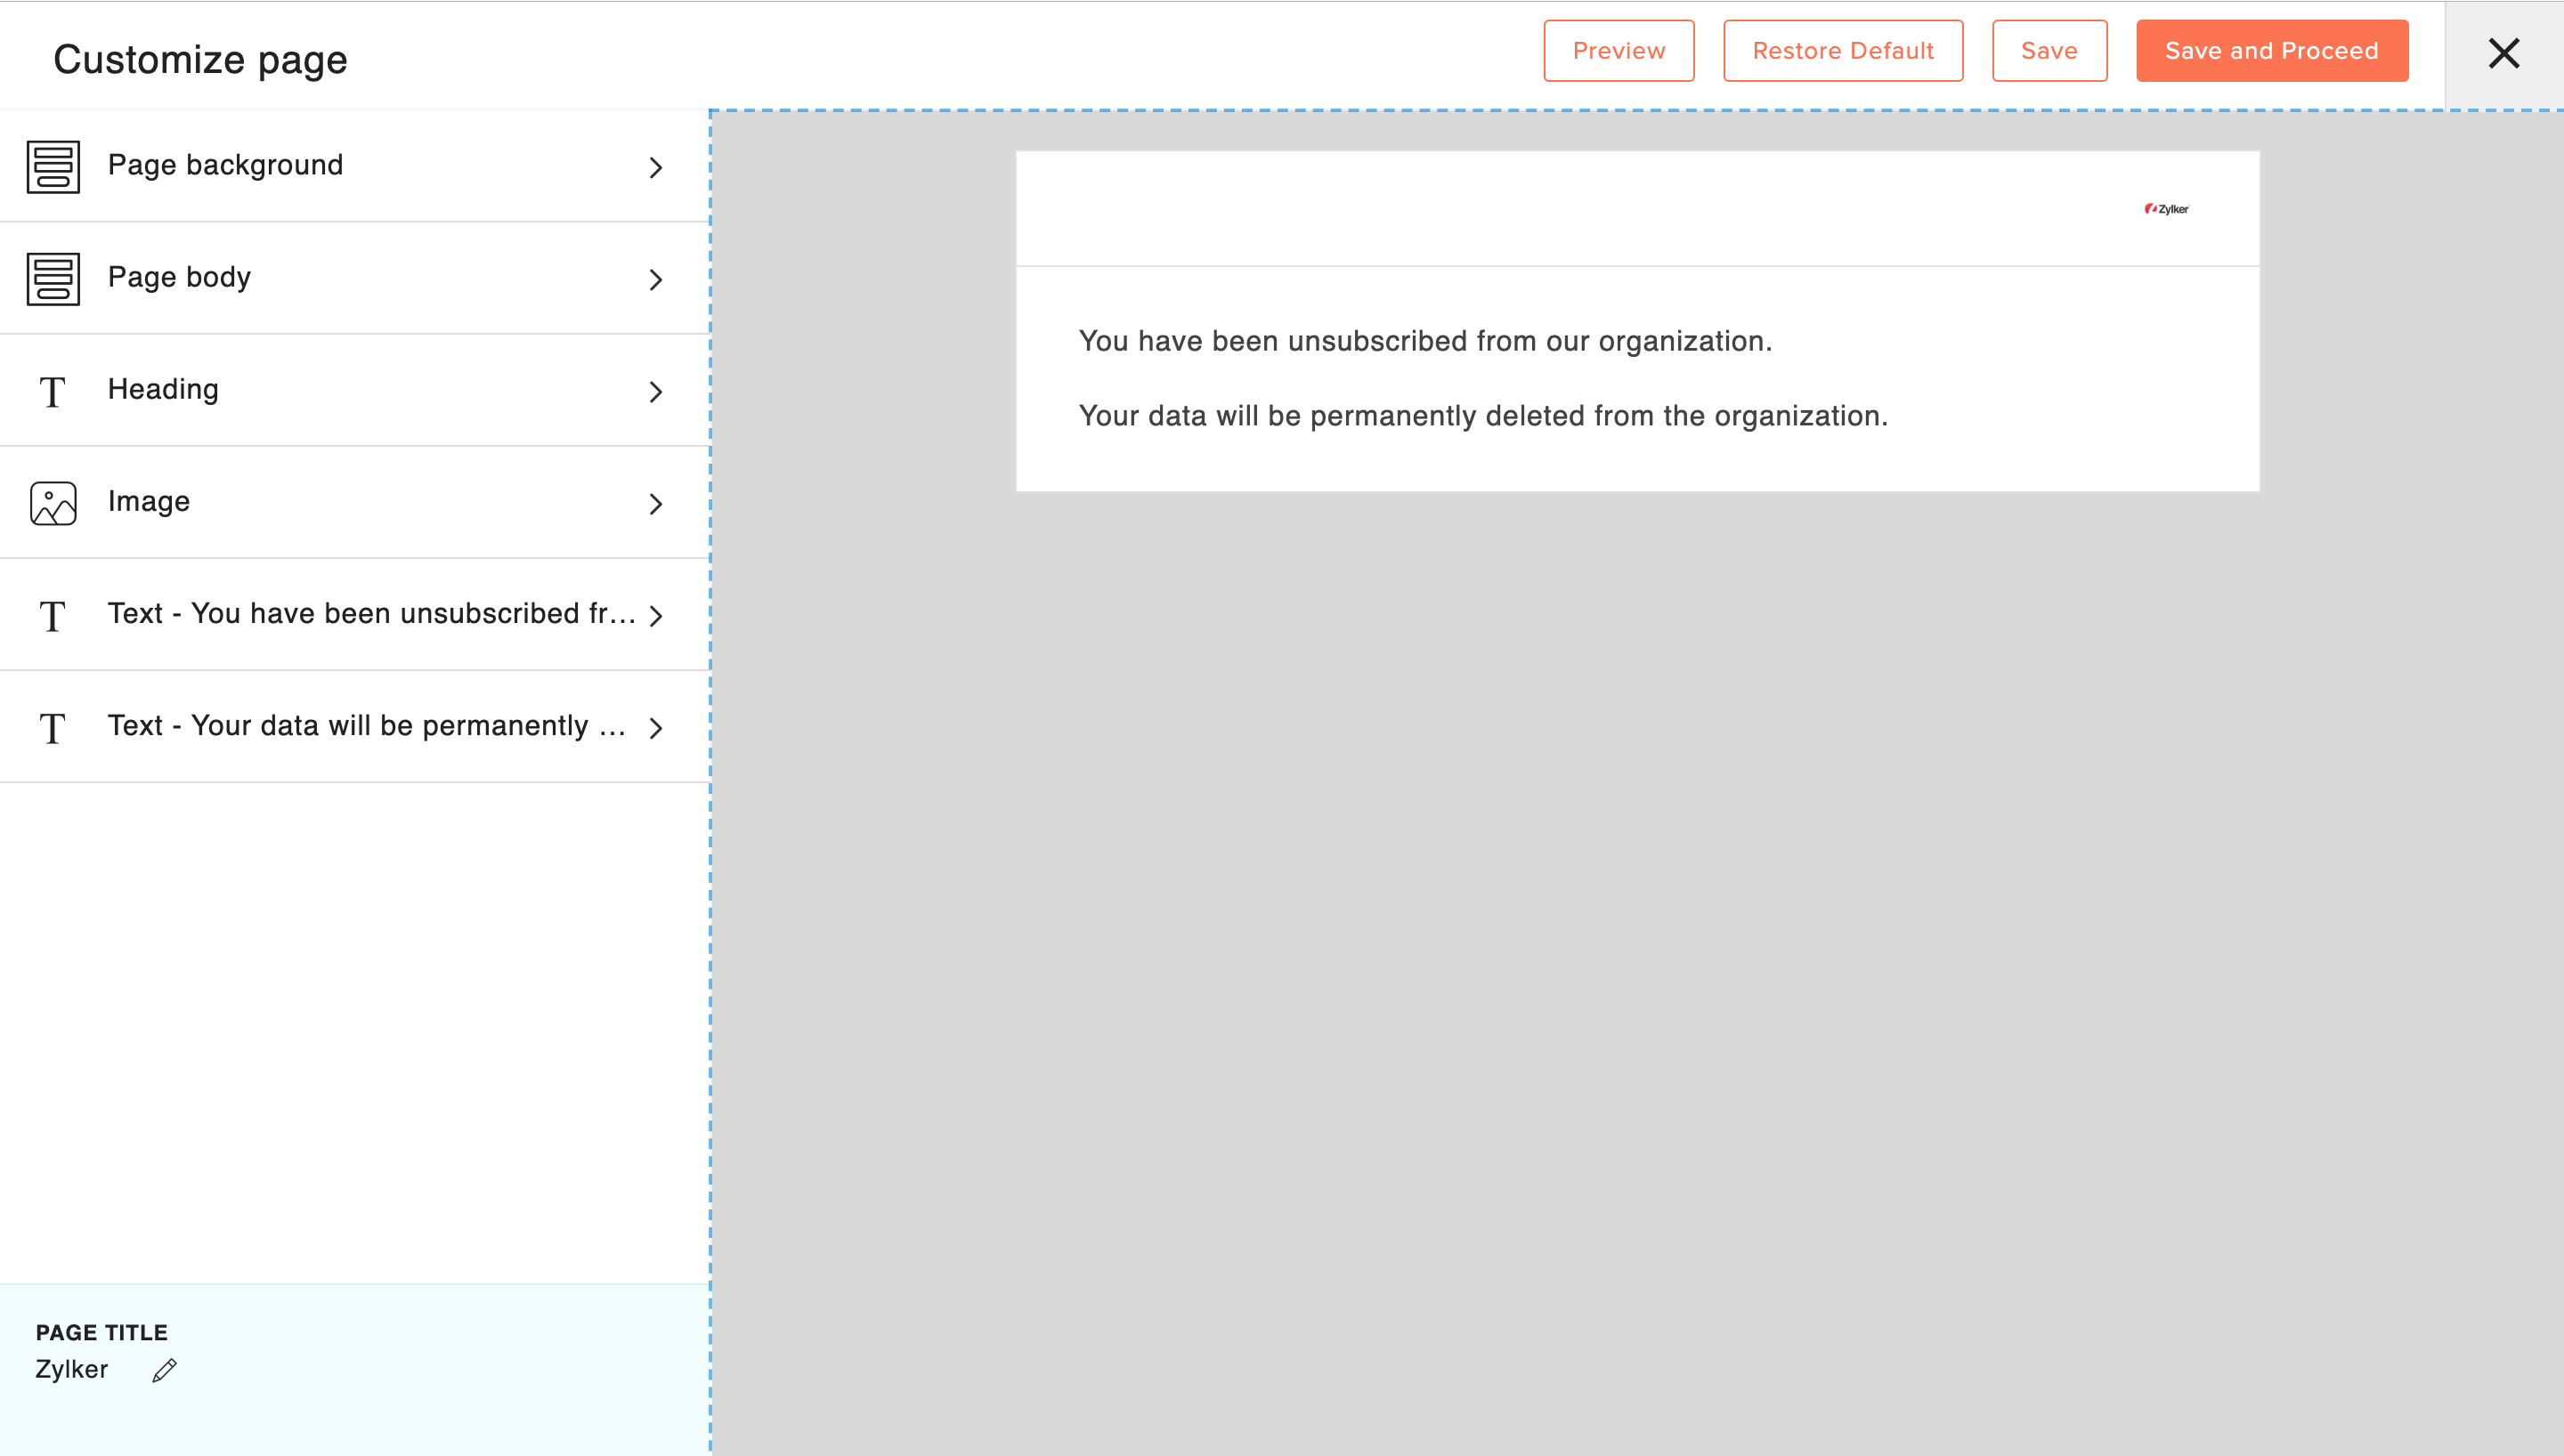Expand Page body chevron arrow

[656, 280]
